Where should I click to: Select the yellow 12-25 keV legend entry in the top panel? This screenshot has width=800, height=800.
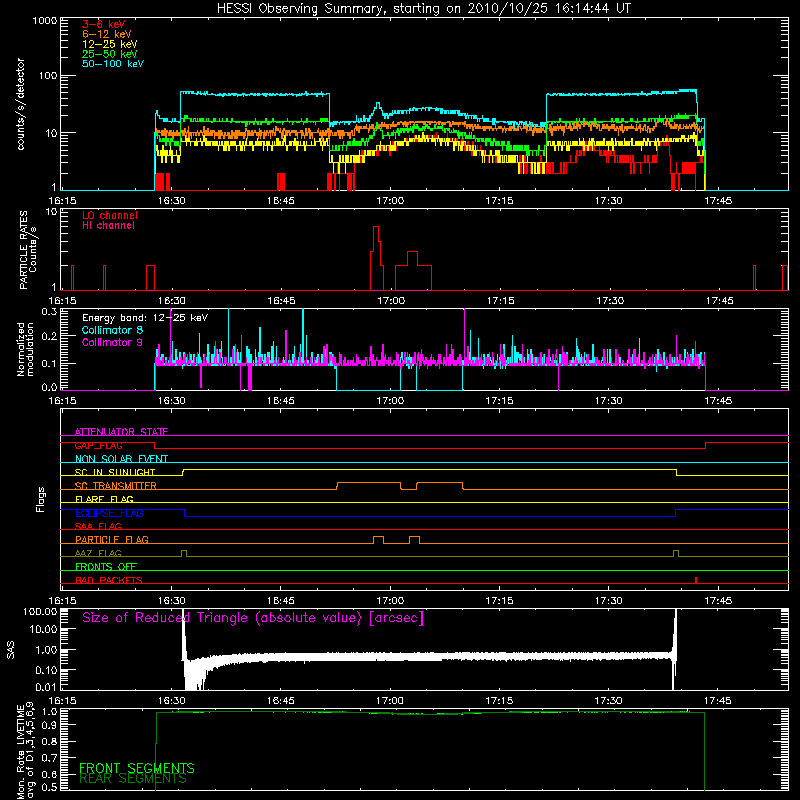(110, 44)
